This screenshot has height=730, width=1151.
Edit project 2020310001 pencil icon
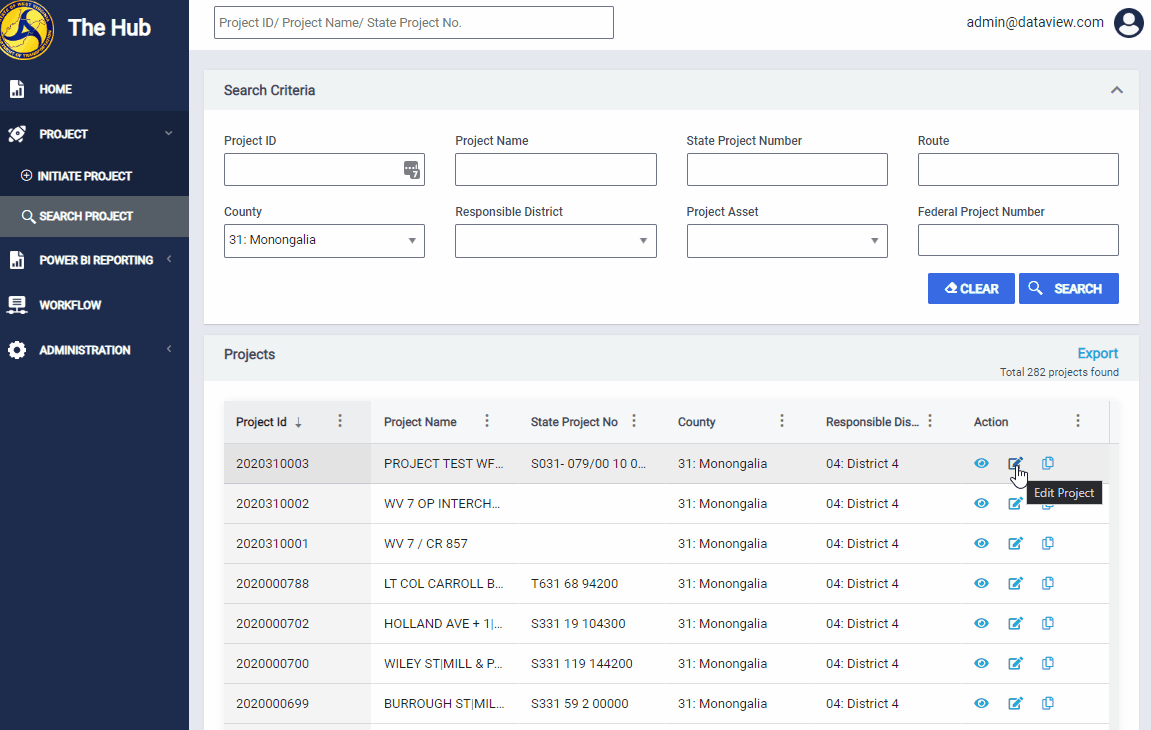tap(1015, 543)
